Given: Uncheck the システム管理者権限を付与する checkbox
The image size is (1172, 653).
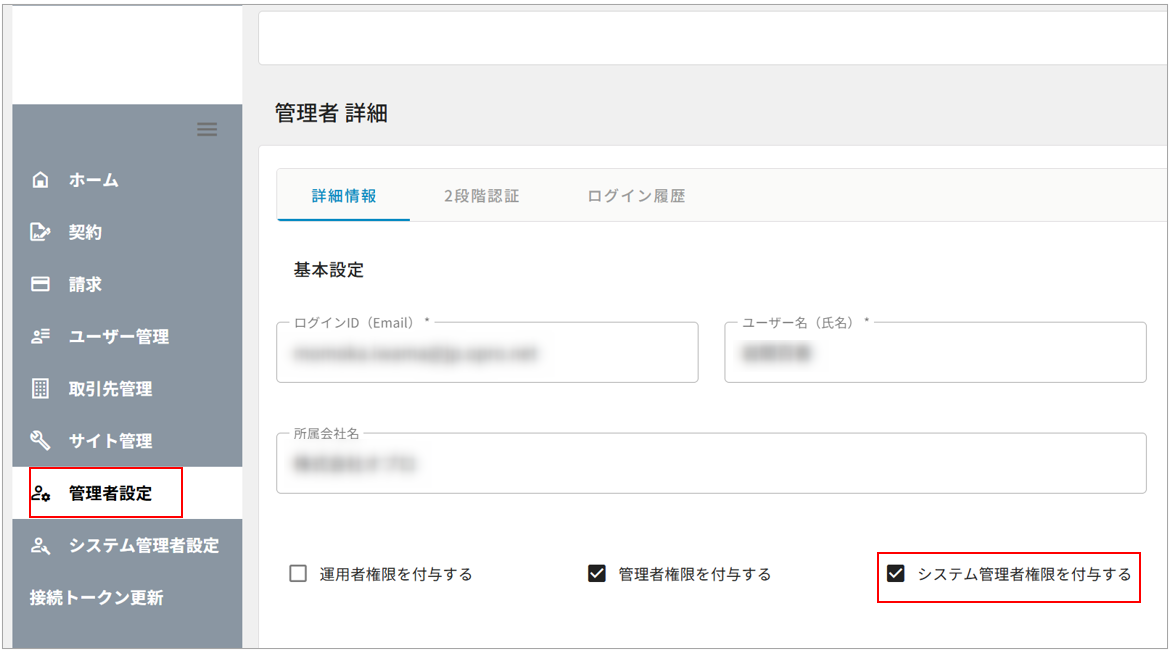Looking at the screenshot, I should click(x=896, y=574).
